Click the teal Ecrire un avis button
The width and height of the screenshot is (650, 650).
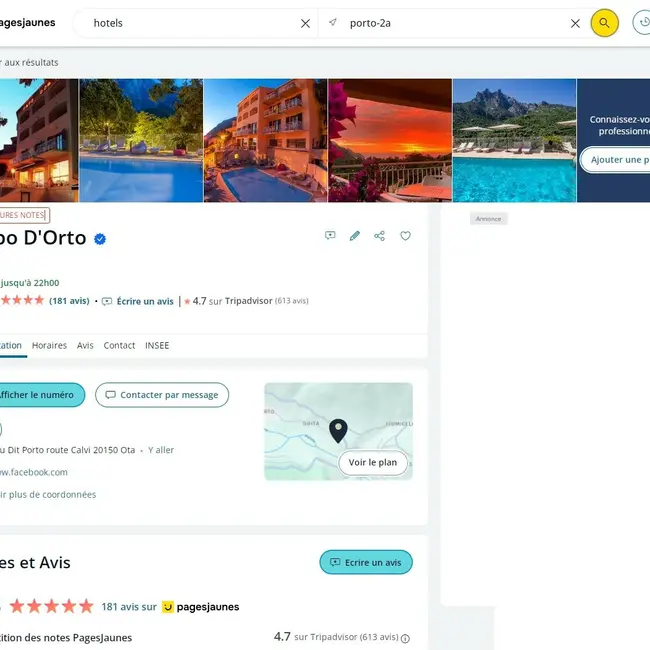coord(366,563)
